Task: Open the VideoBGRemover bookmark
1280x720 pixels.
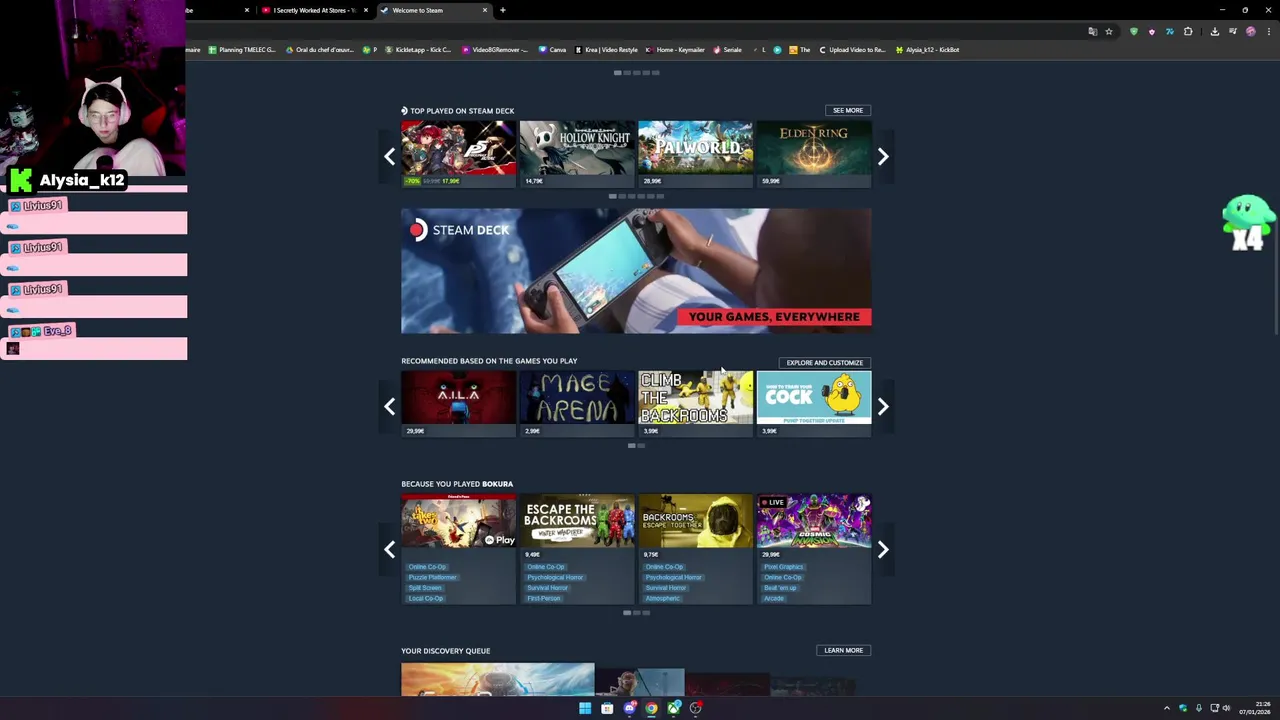Action: 497,50
